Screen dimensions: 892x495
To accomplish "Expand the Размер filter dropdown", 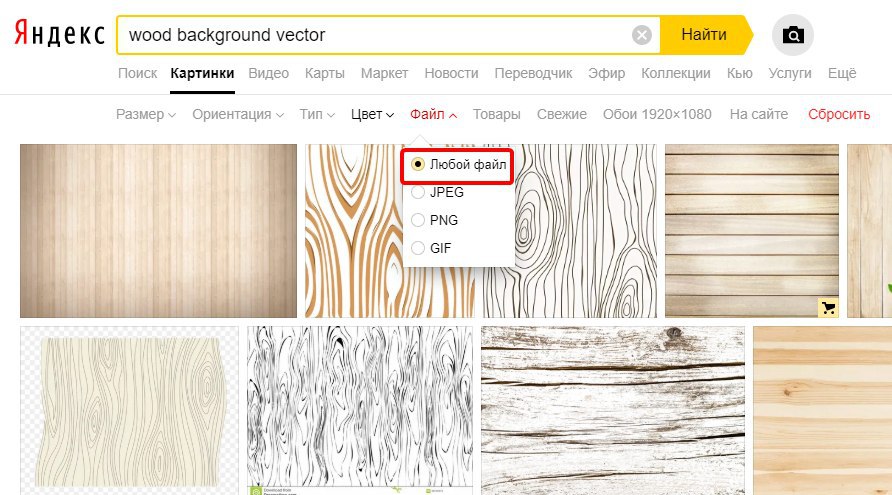I will tap(146, 114).
